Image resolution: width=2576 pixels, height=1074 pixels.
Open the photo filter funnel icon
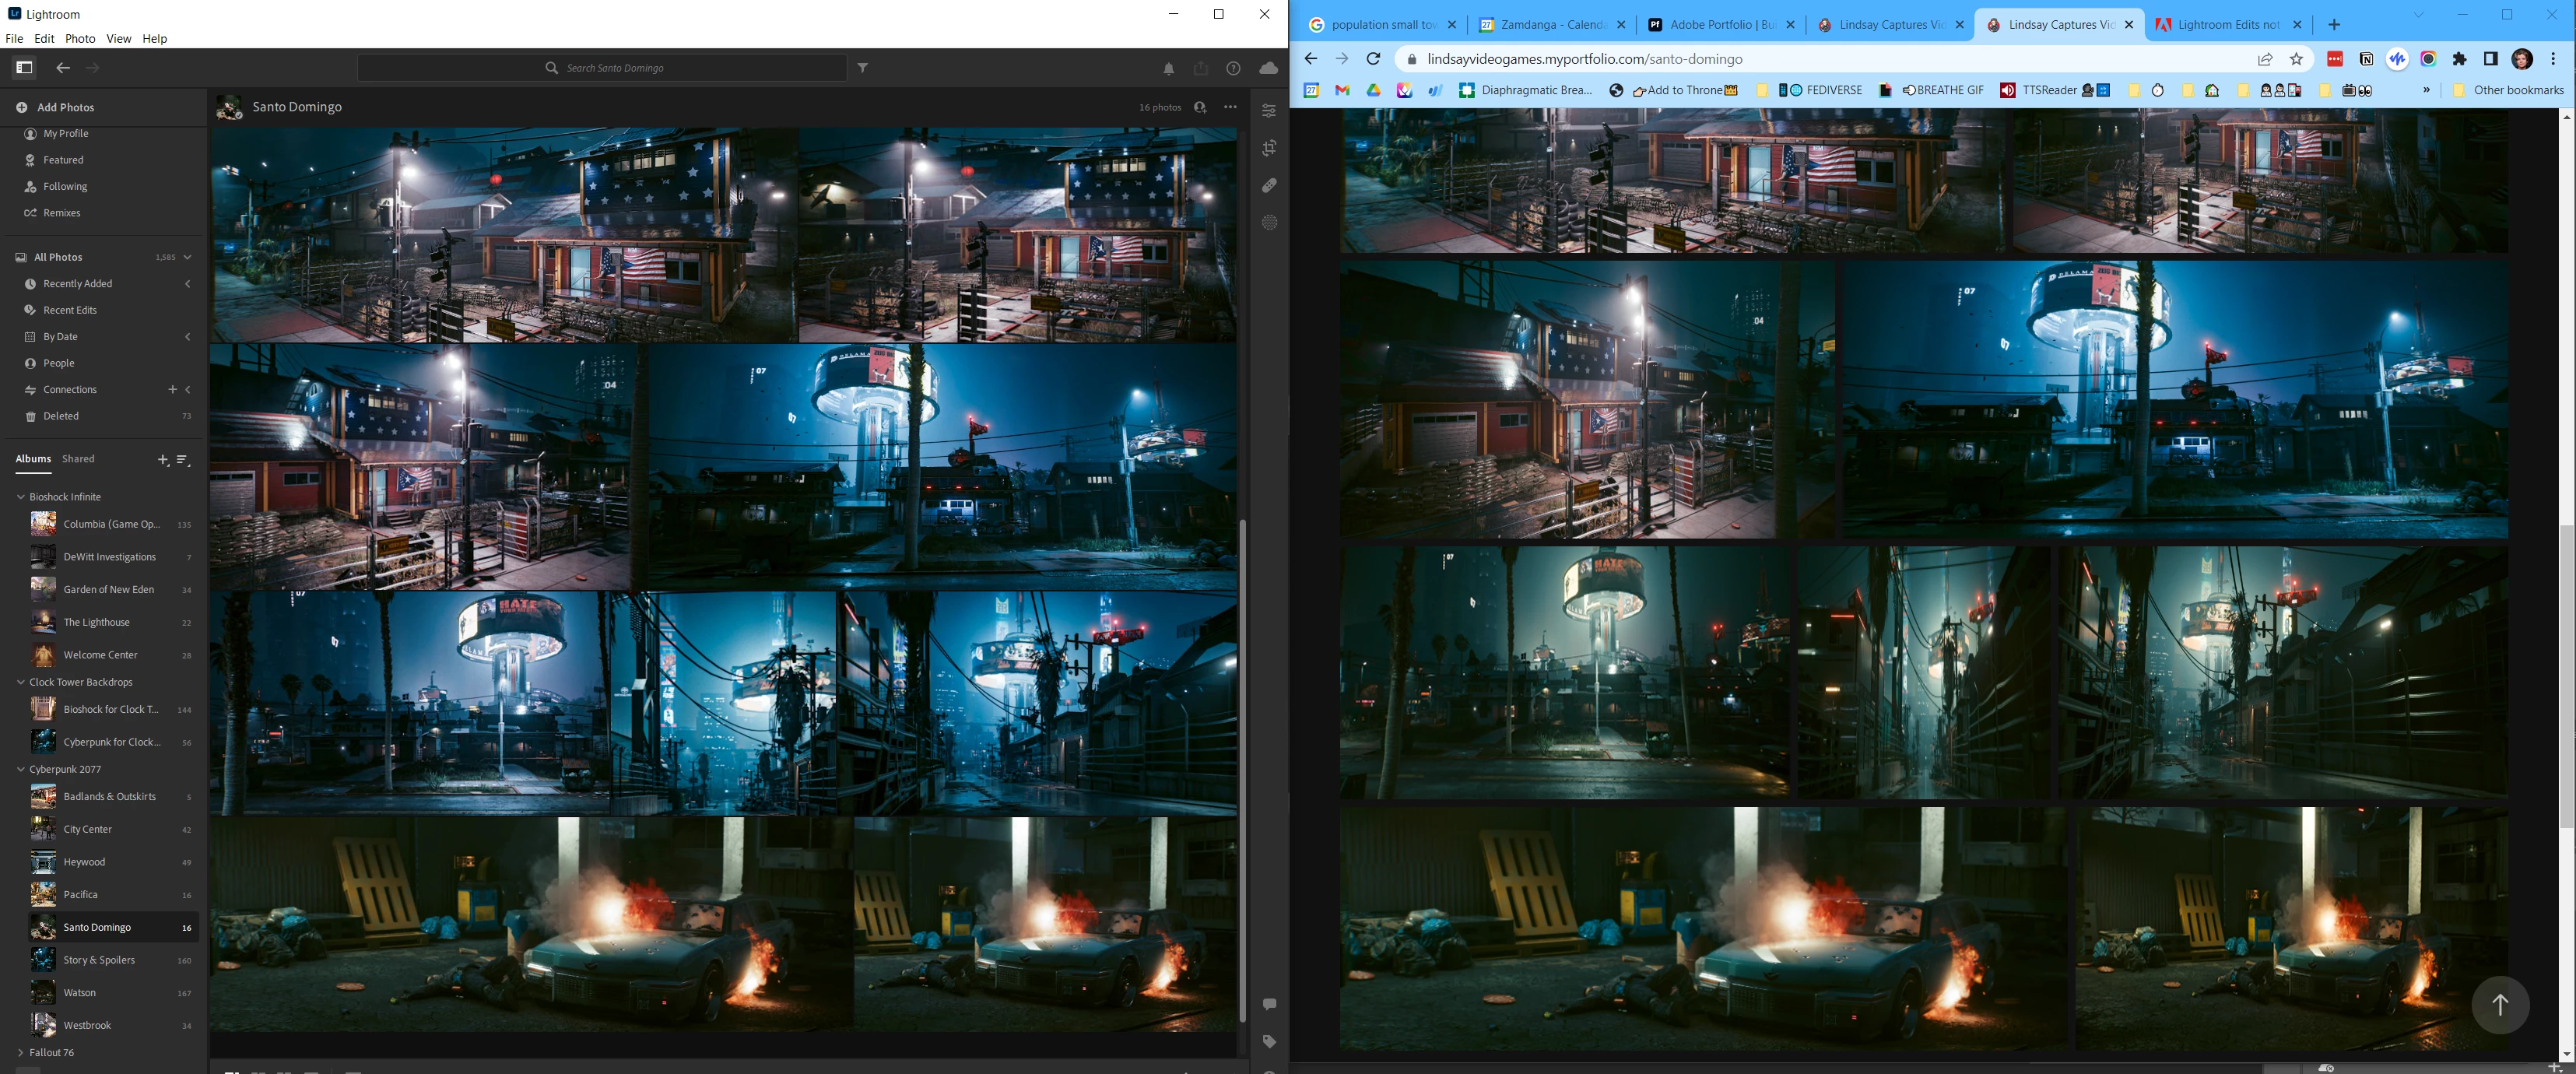coord(862,68)
